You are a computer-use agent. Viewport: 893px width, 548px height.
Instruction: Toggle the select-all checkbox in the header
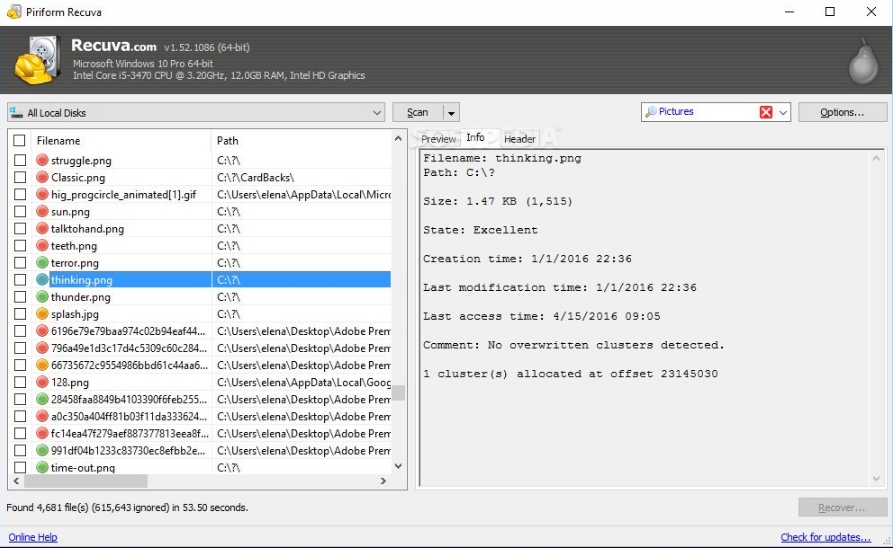click(x=20, y=141)
